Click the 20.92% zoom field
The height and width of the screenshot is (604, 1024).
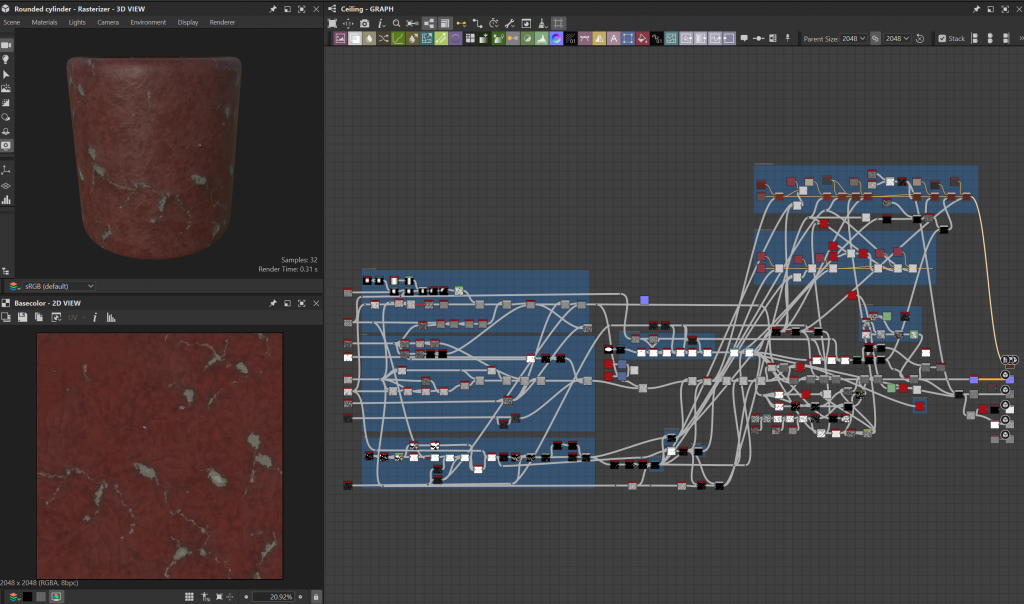point(272,597)
